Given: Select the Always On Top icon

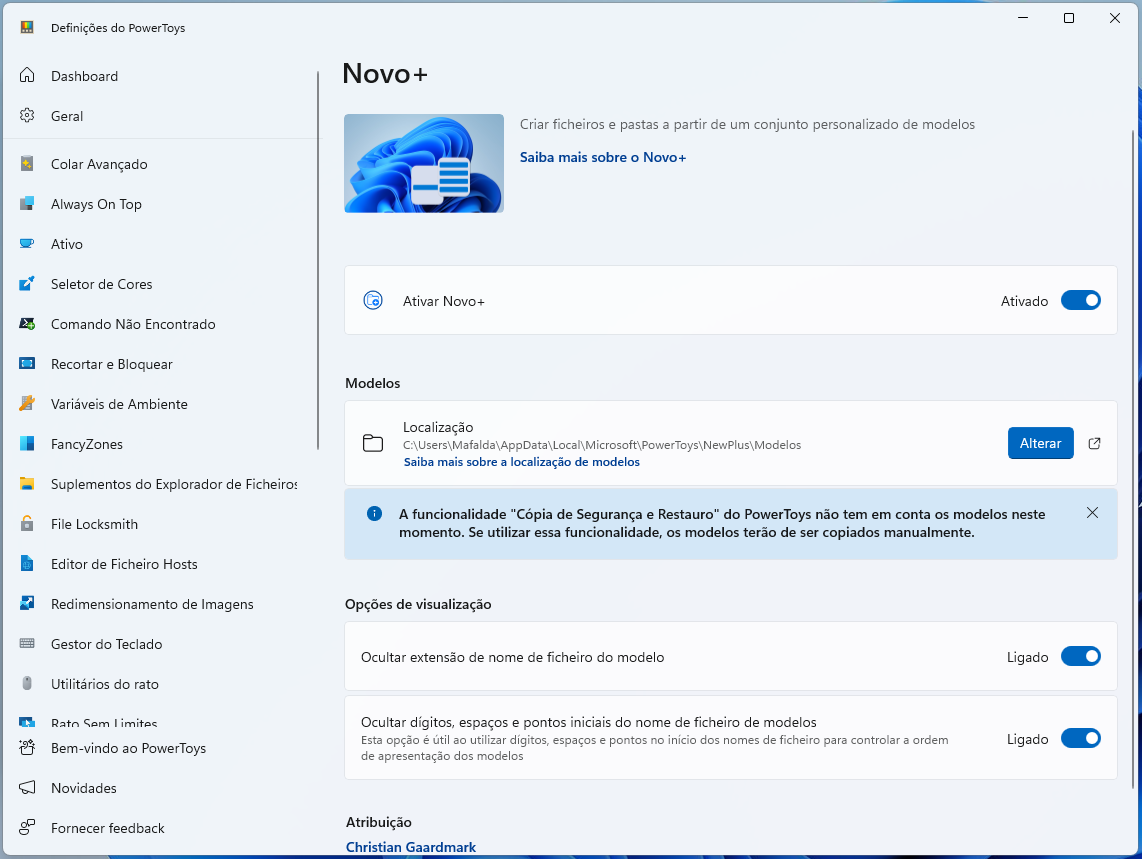Looking at the screenshot, I should tap(27, 204).
